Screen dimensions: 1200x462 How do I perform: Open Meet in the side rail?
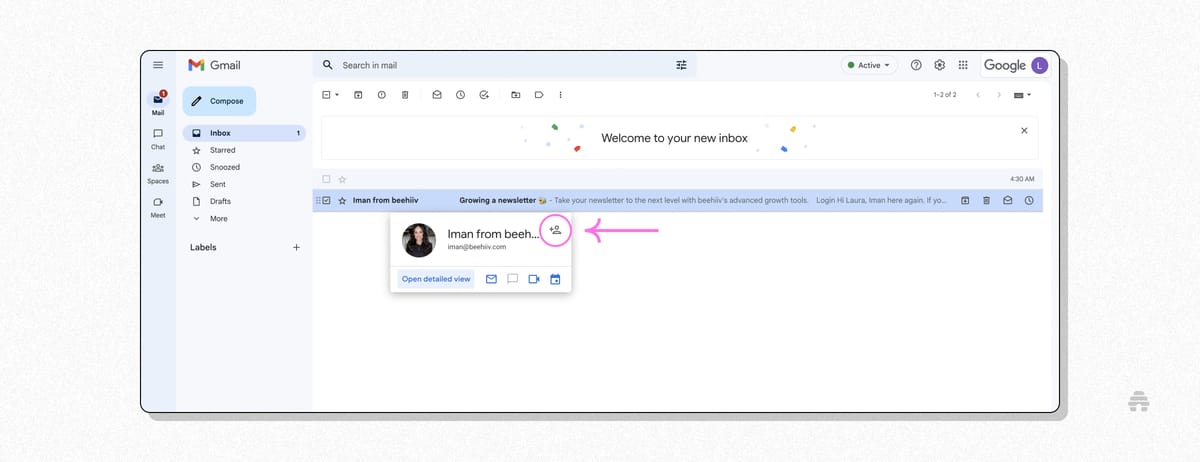(158, 206)
